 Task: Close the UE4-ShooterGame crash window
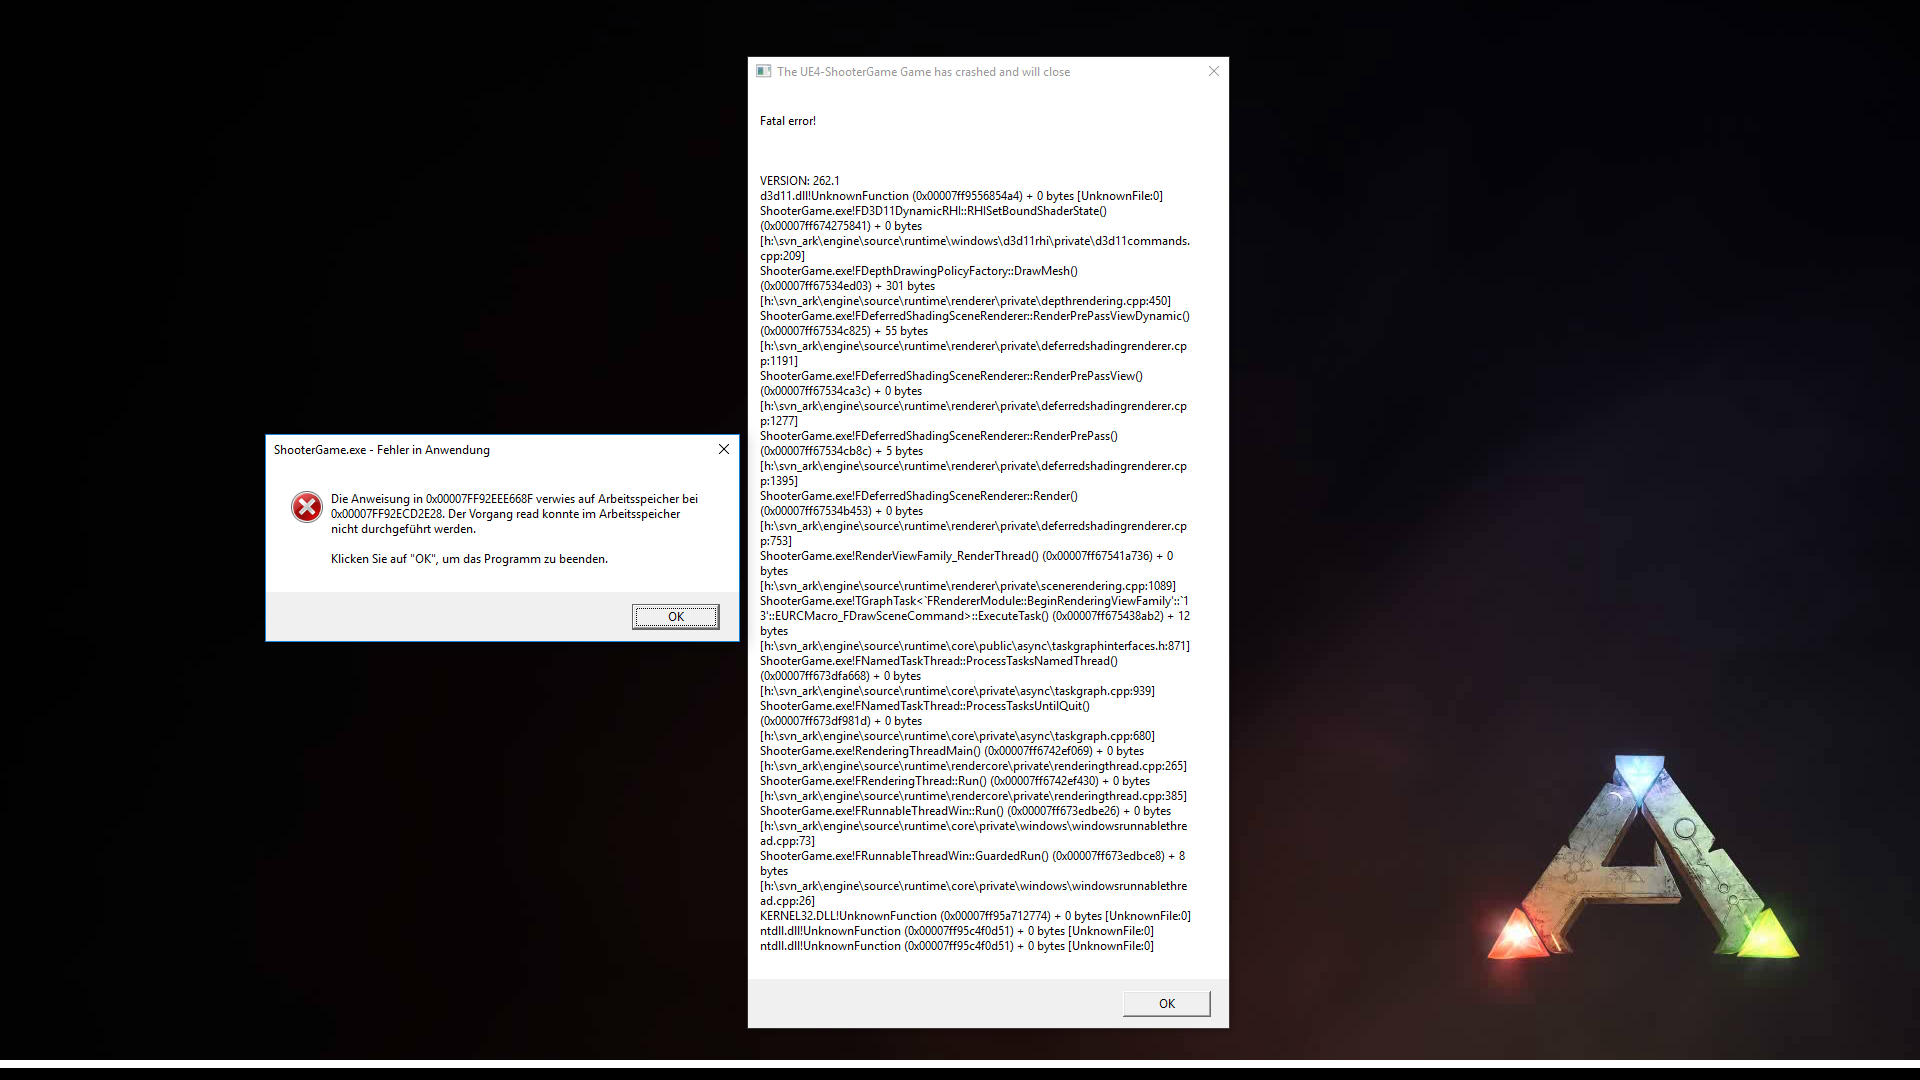[x=1213, y=72]
